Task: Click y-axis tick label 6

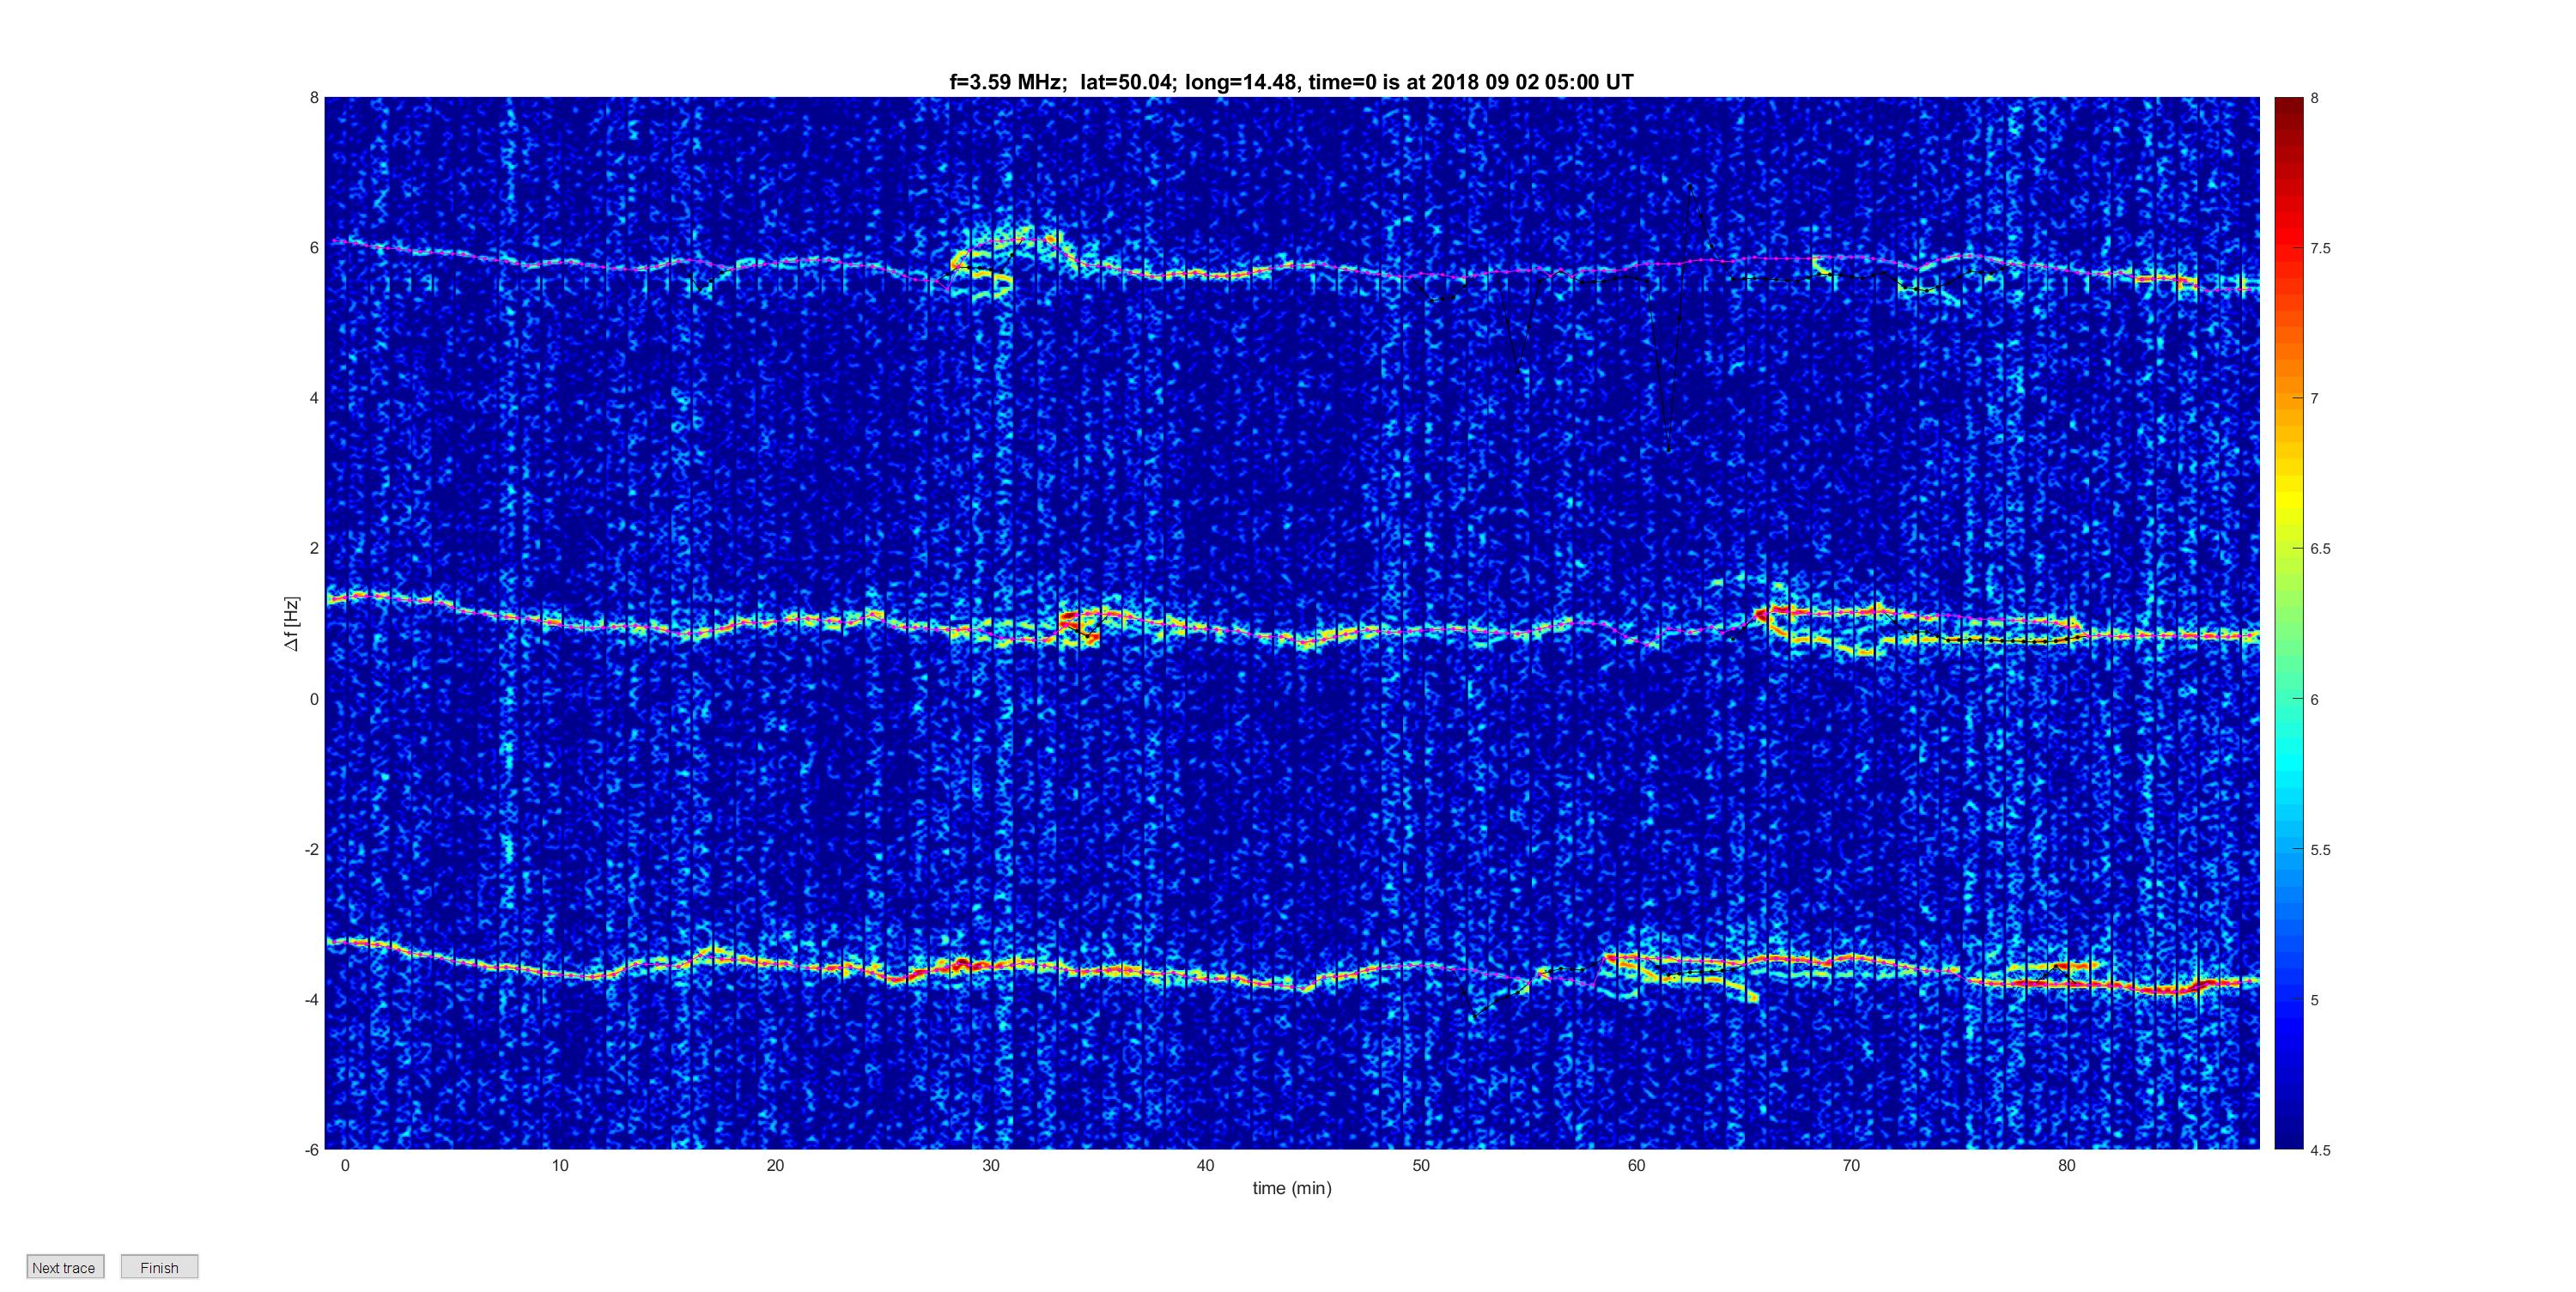Action: [x=314, y=248]
